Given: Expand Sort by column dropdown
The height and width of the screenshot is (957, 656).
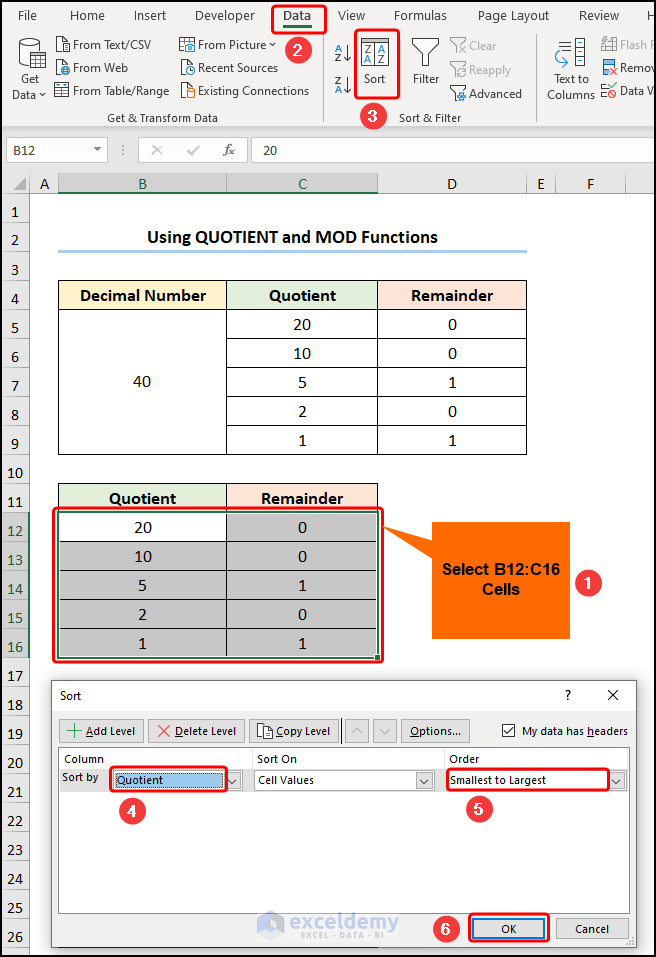Looking at the screenshot, I should pos(233,781).
